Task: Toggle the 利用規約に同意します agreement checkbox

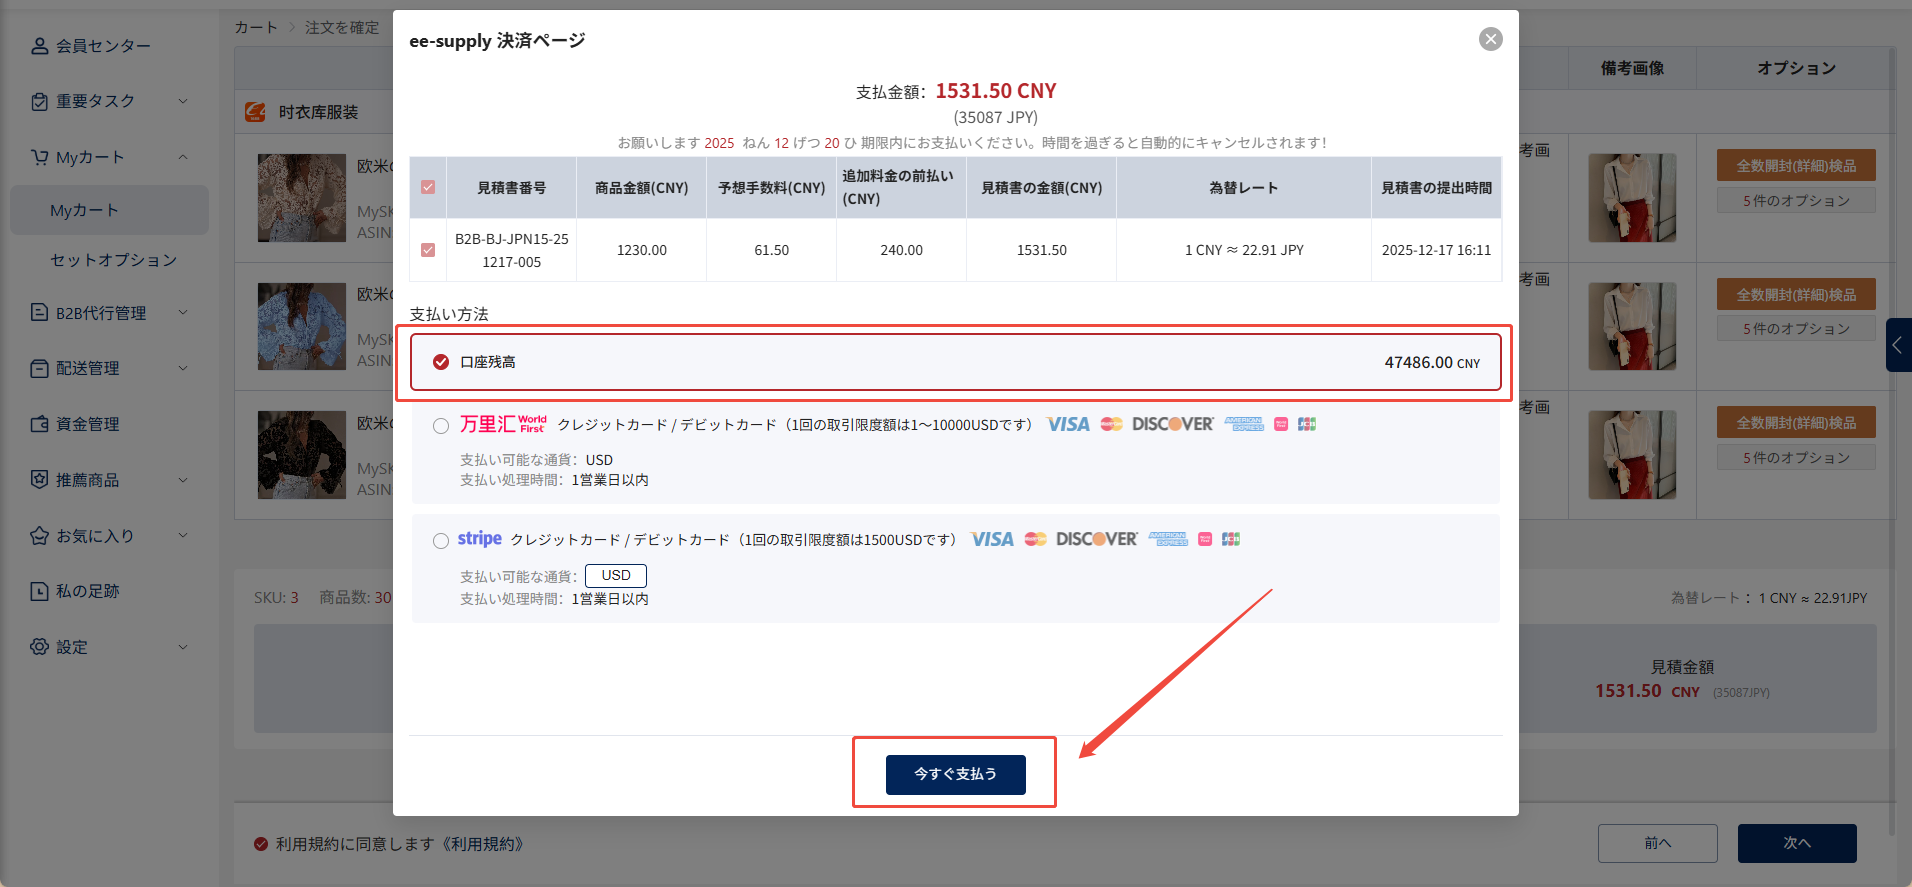Action: point(261,844)
